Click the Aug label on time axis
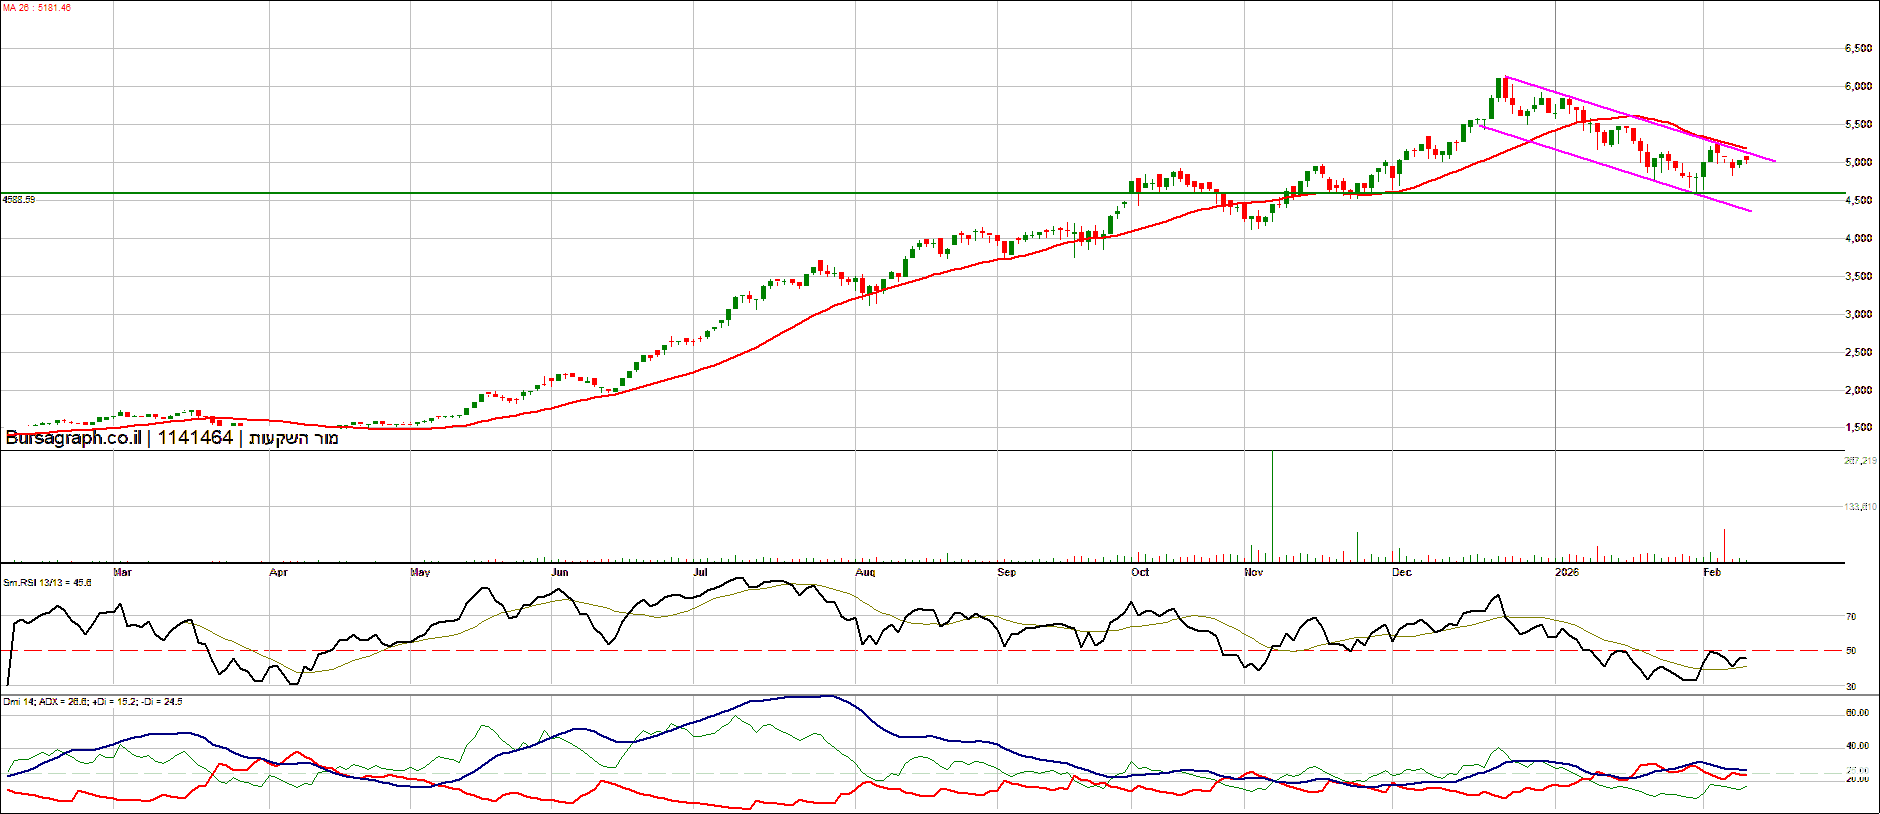The width and height of the screenshot is (1880, 814). pos(865,572)
